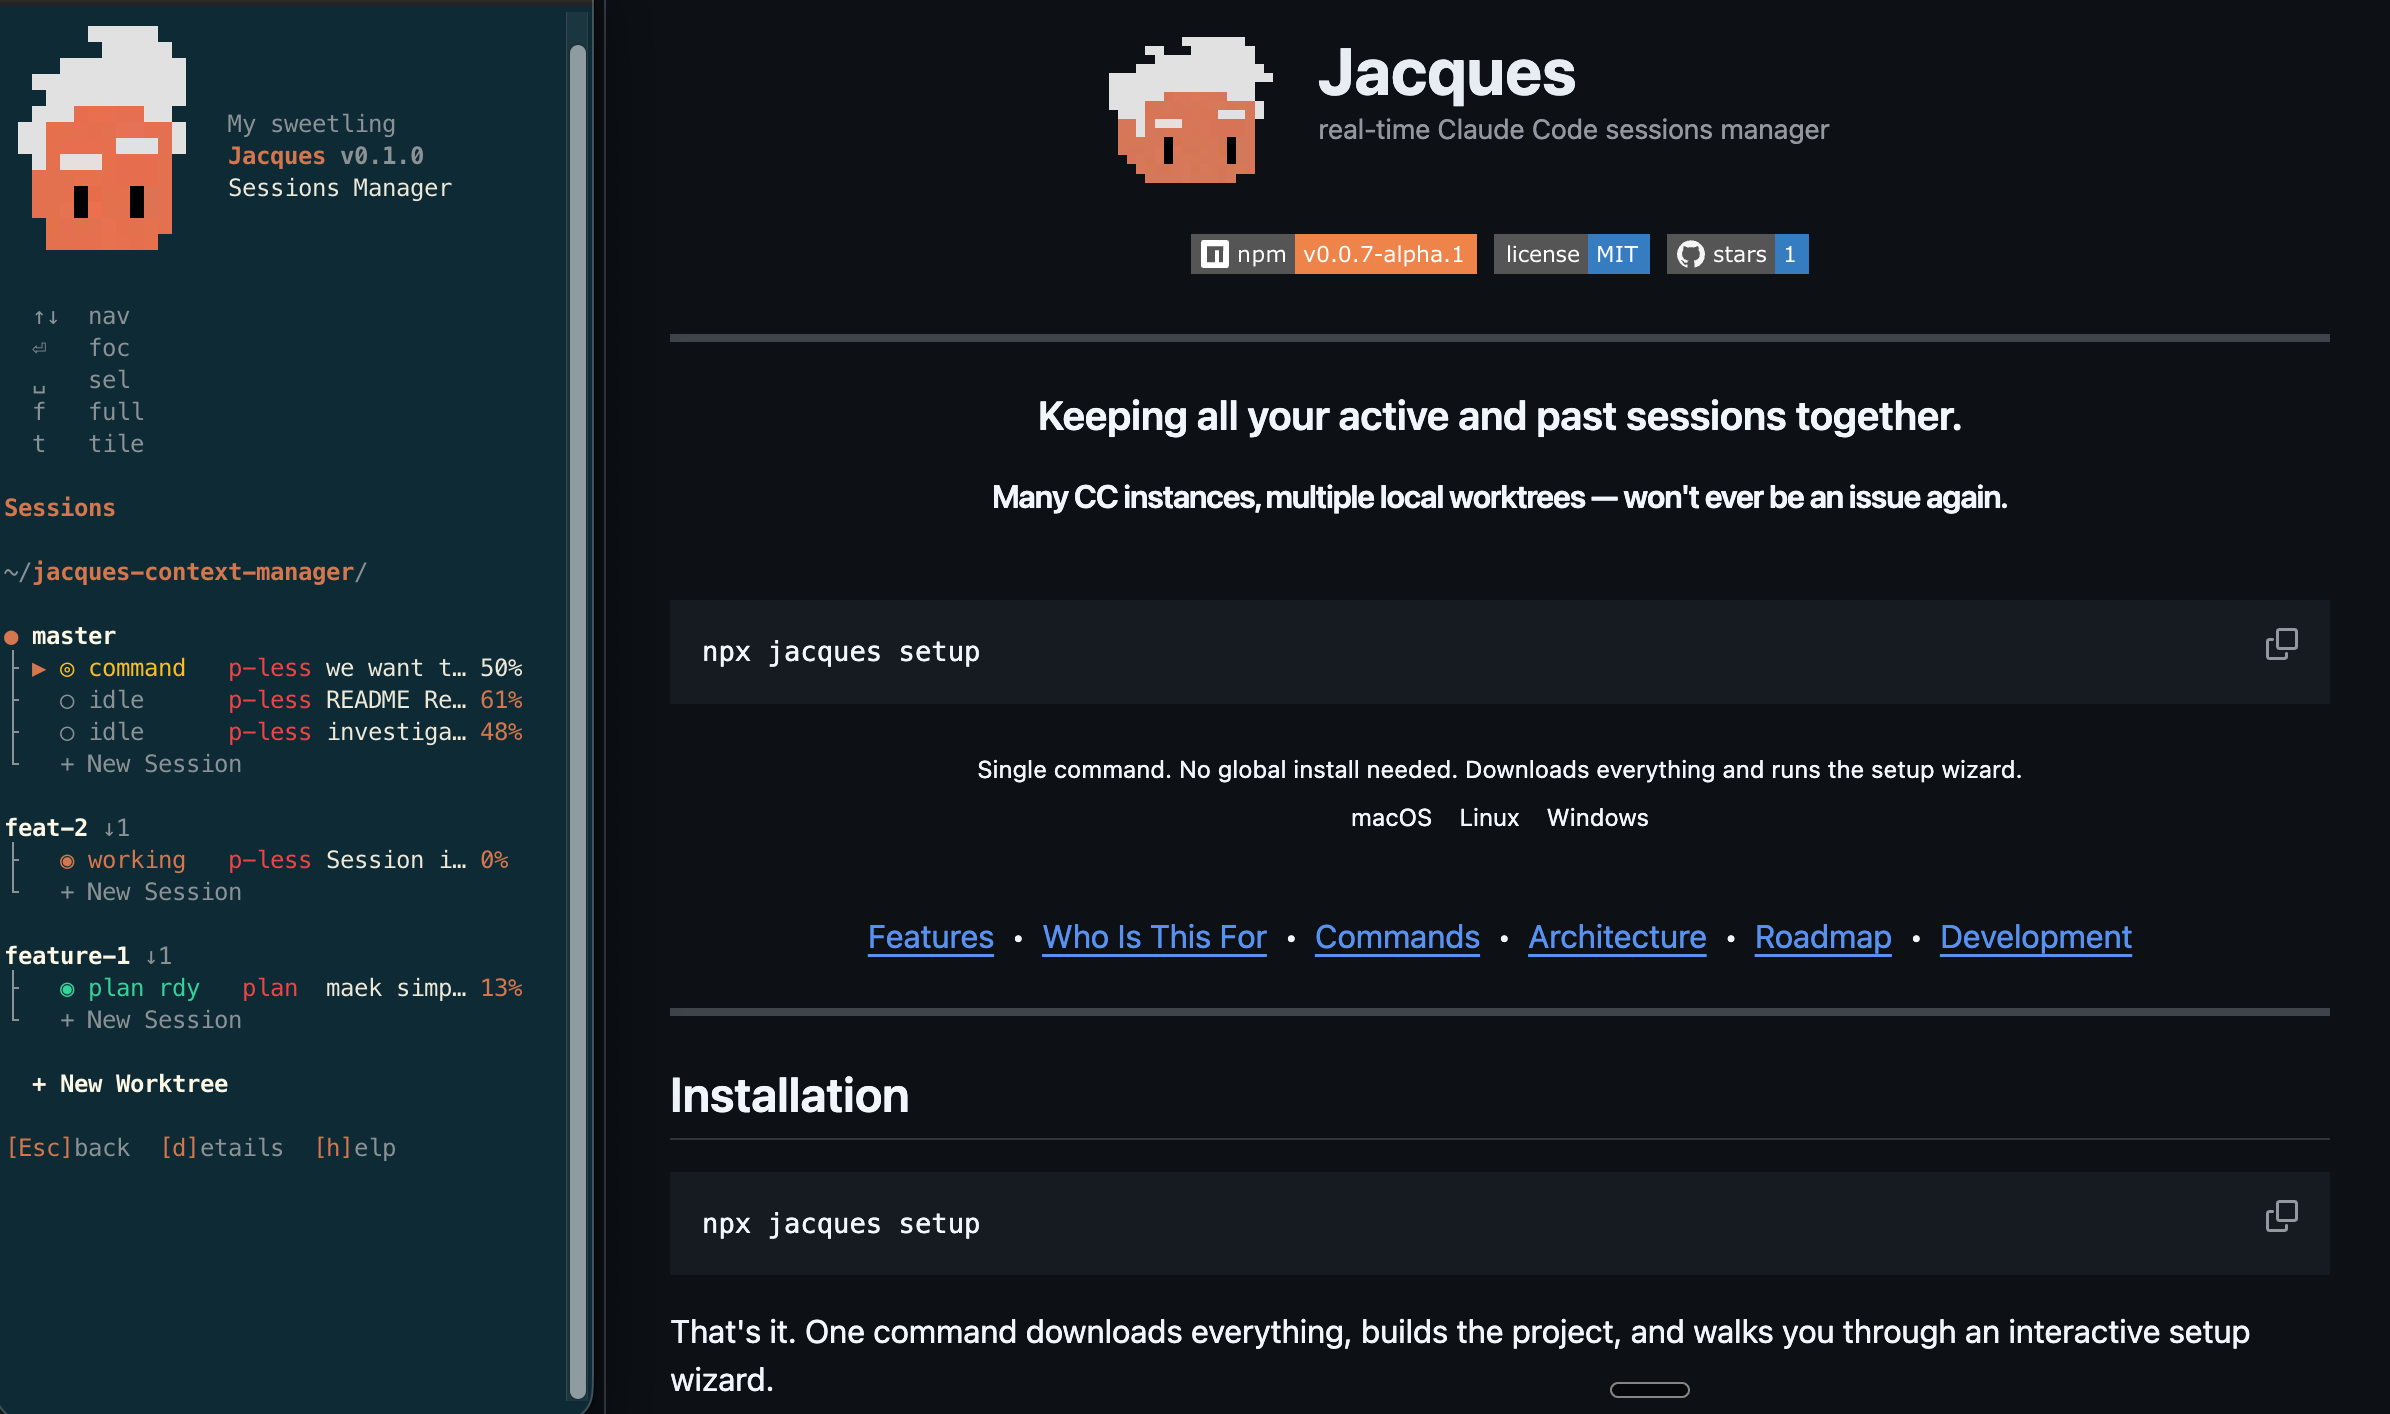This screenshot has height=1414, width=2390.
Task: Click the 'macOS' platform label
Action: 1391,818
